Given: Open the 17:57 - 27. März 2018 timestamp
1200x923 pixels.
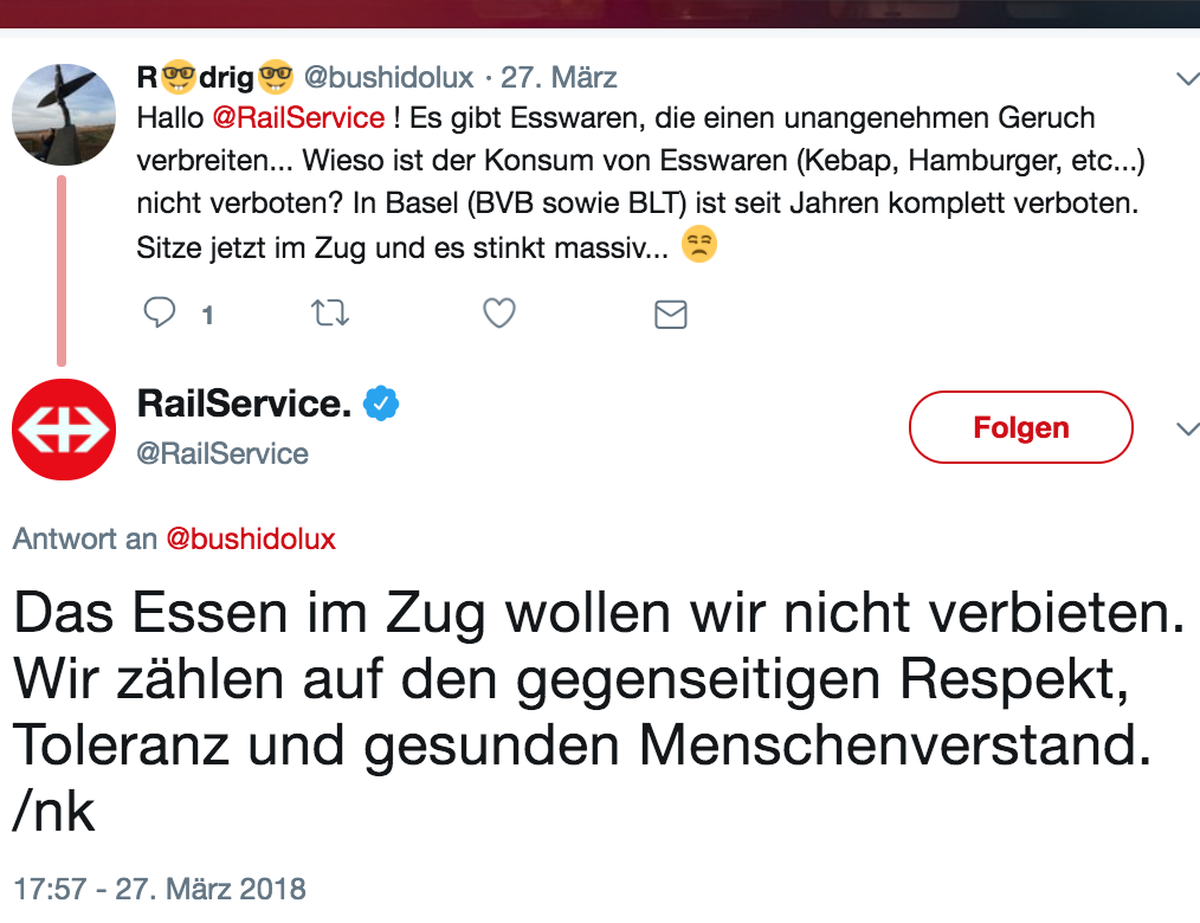Looking at the screenshot, I should [160, 888].
